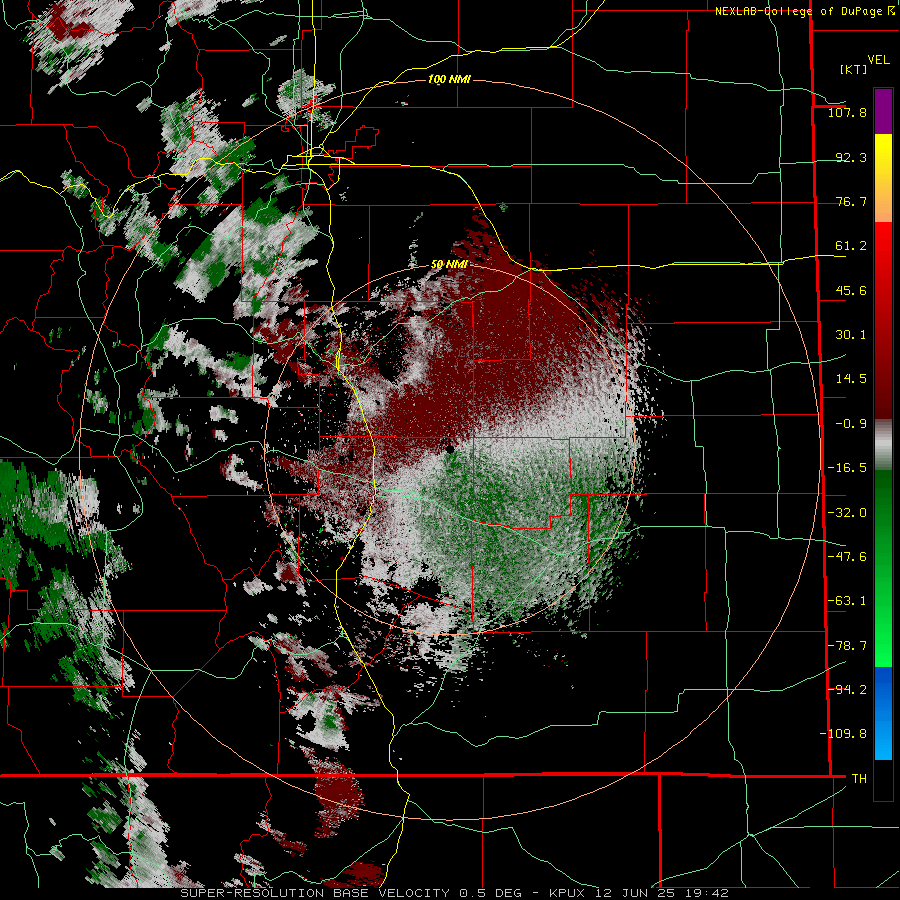Click the 100 NMI range ring label
Viewport: 900px width, 900px height.
click(x=449, y=79)
